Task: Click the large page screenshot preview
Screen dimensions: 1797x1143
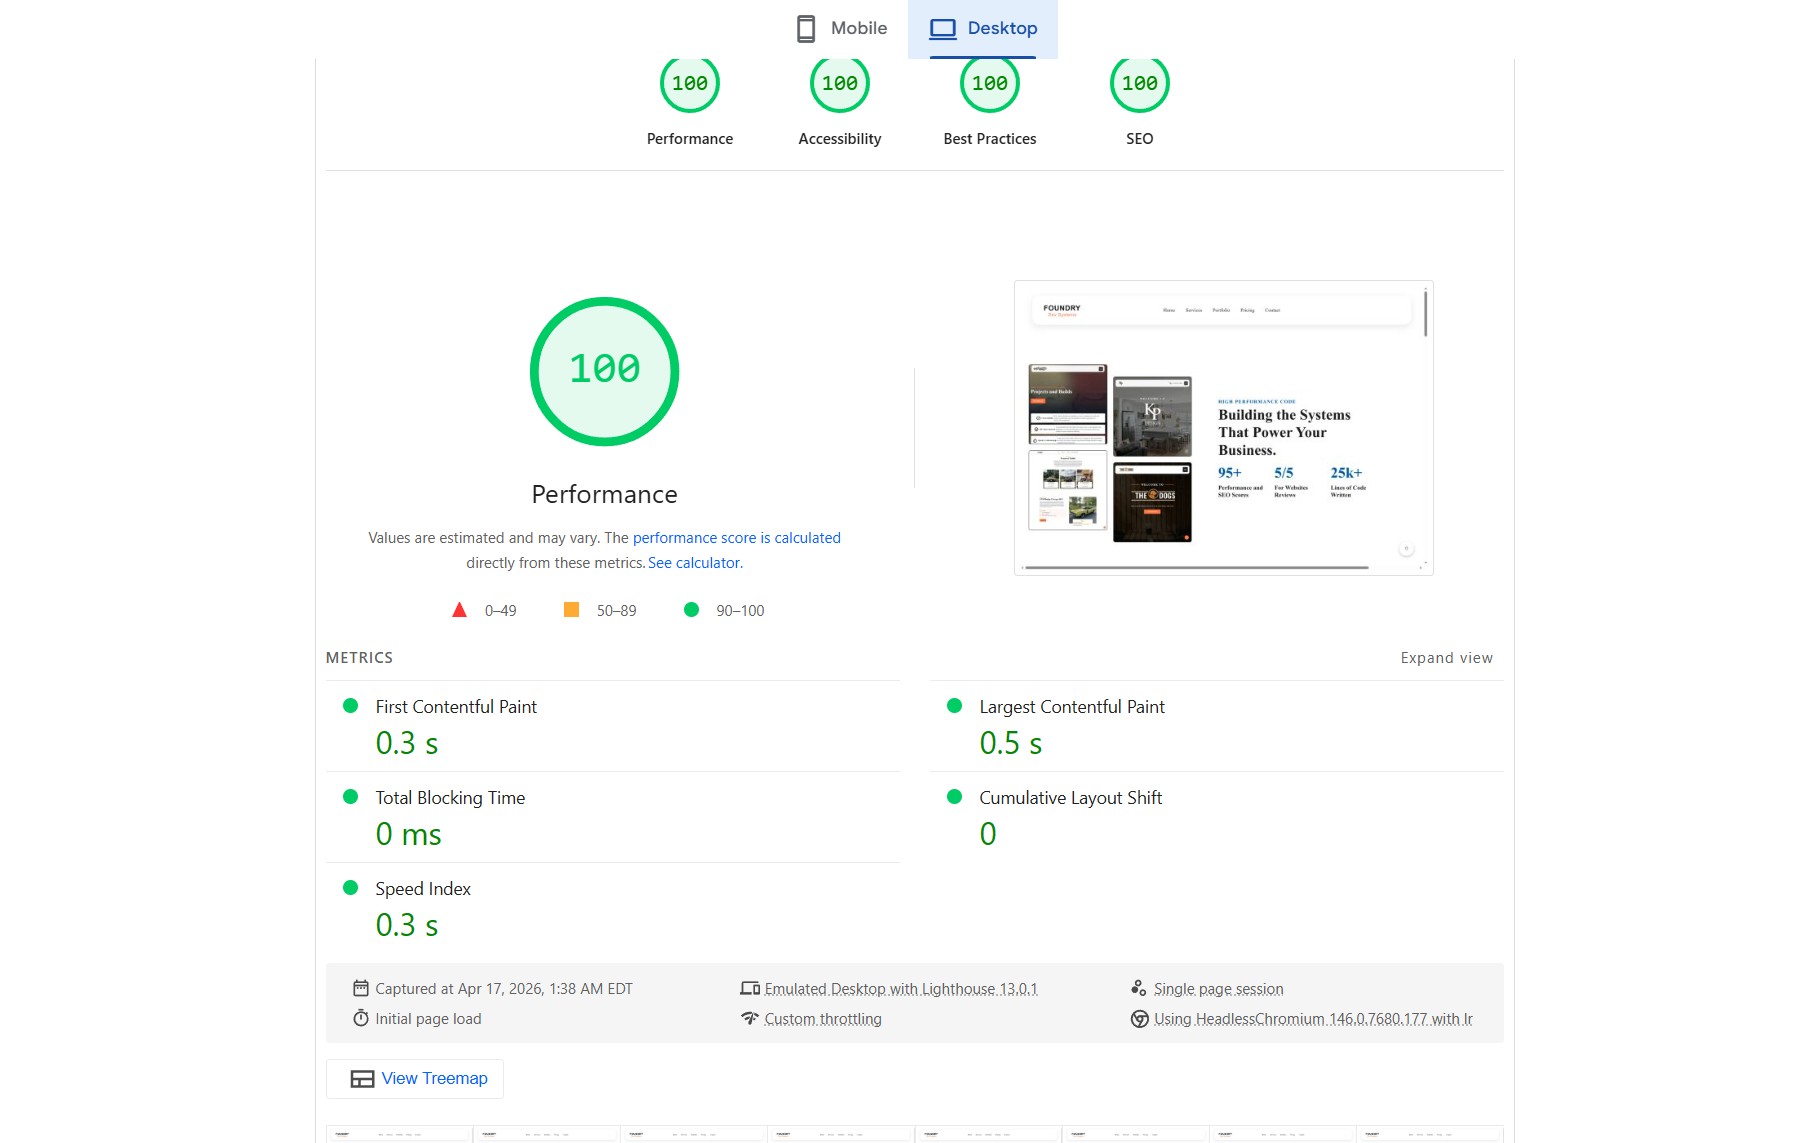Action: pos(1223,427)
